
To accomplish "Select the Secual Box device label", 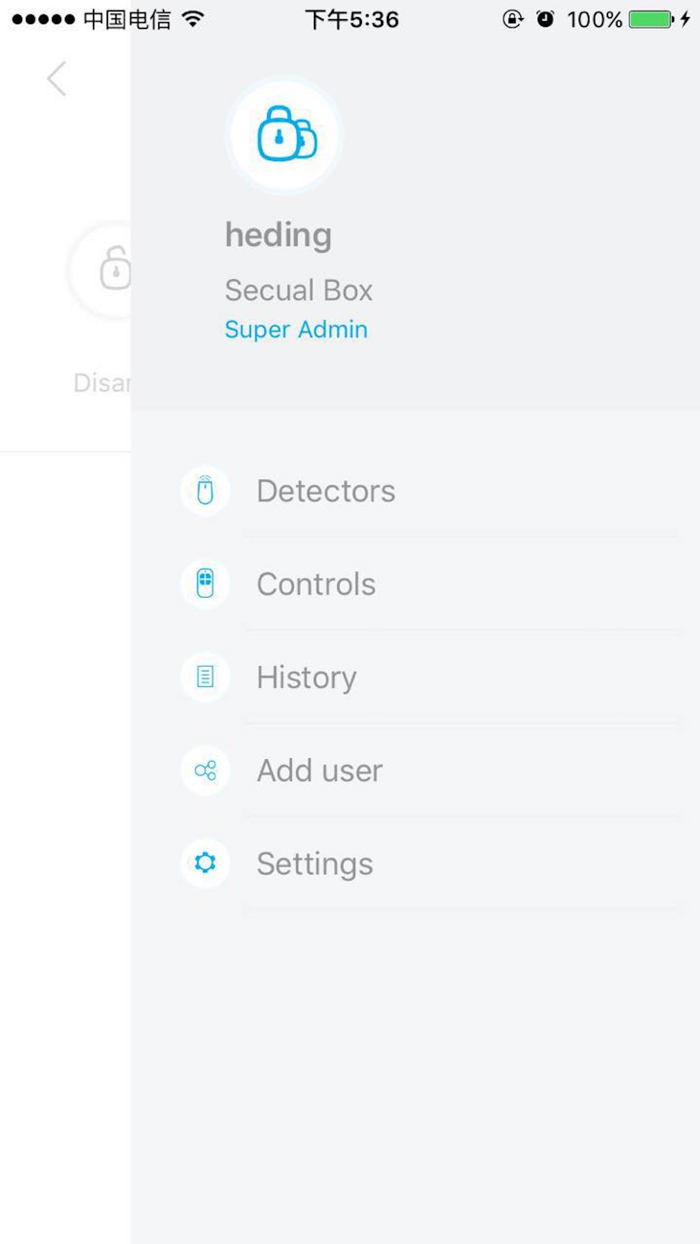I will click(x=298, y=290).
